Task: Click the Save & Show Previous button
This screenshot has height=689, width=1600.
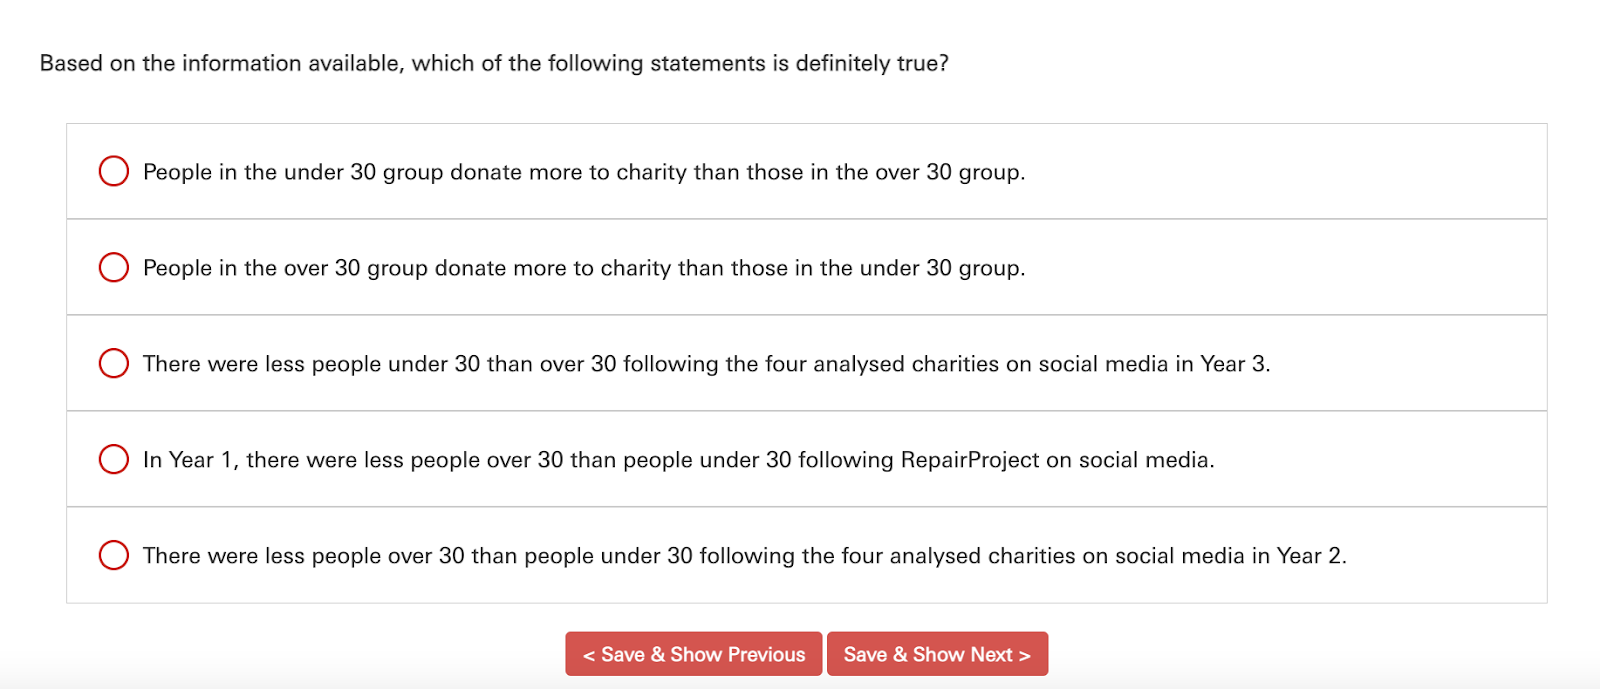Action: 693,654
